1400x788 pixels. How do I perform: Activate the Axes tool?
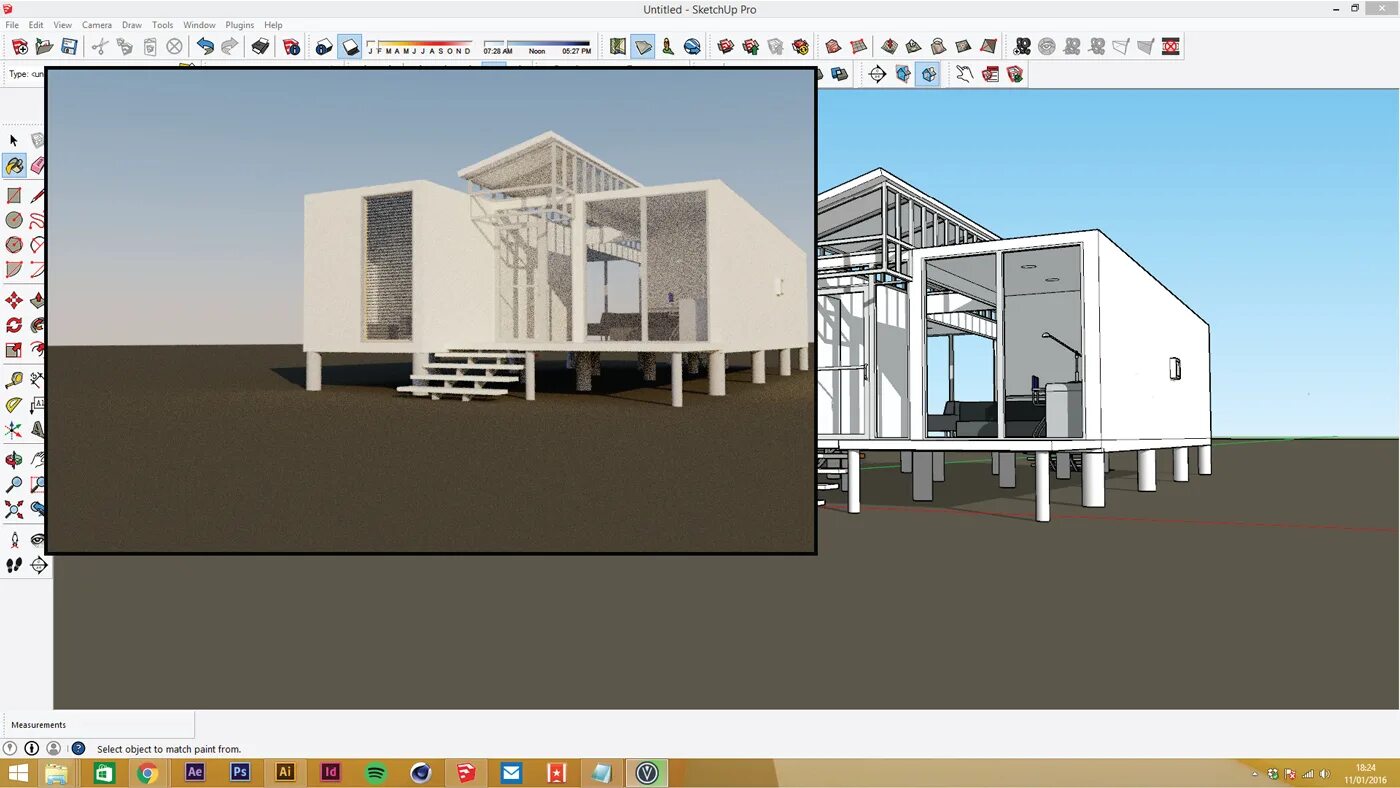point(14,430)
